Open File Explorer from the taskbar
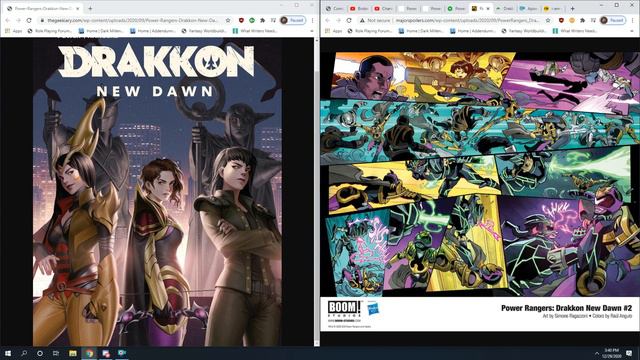The height and width of the screenshot is (360, 640). pos(73,353)
